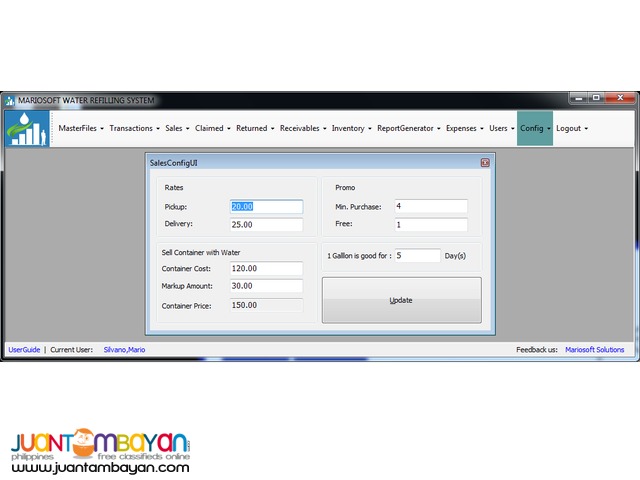Image resolution: width=640 pixels, height=480 pixels.
Task: Close the Mariosoft application window
Action: tap(620, 98)
